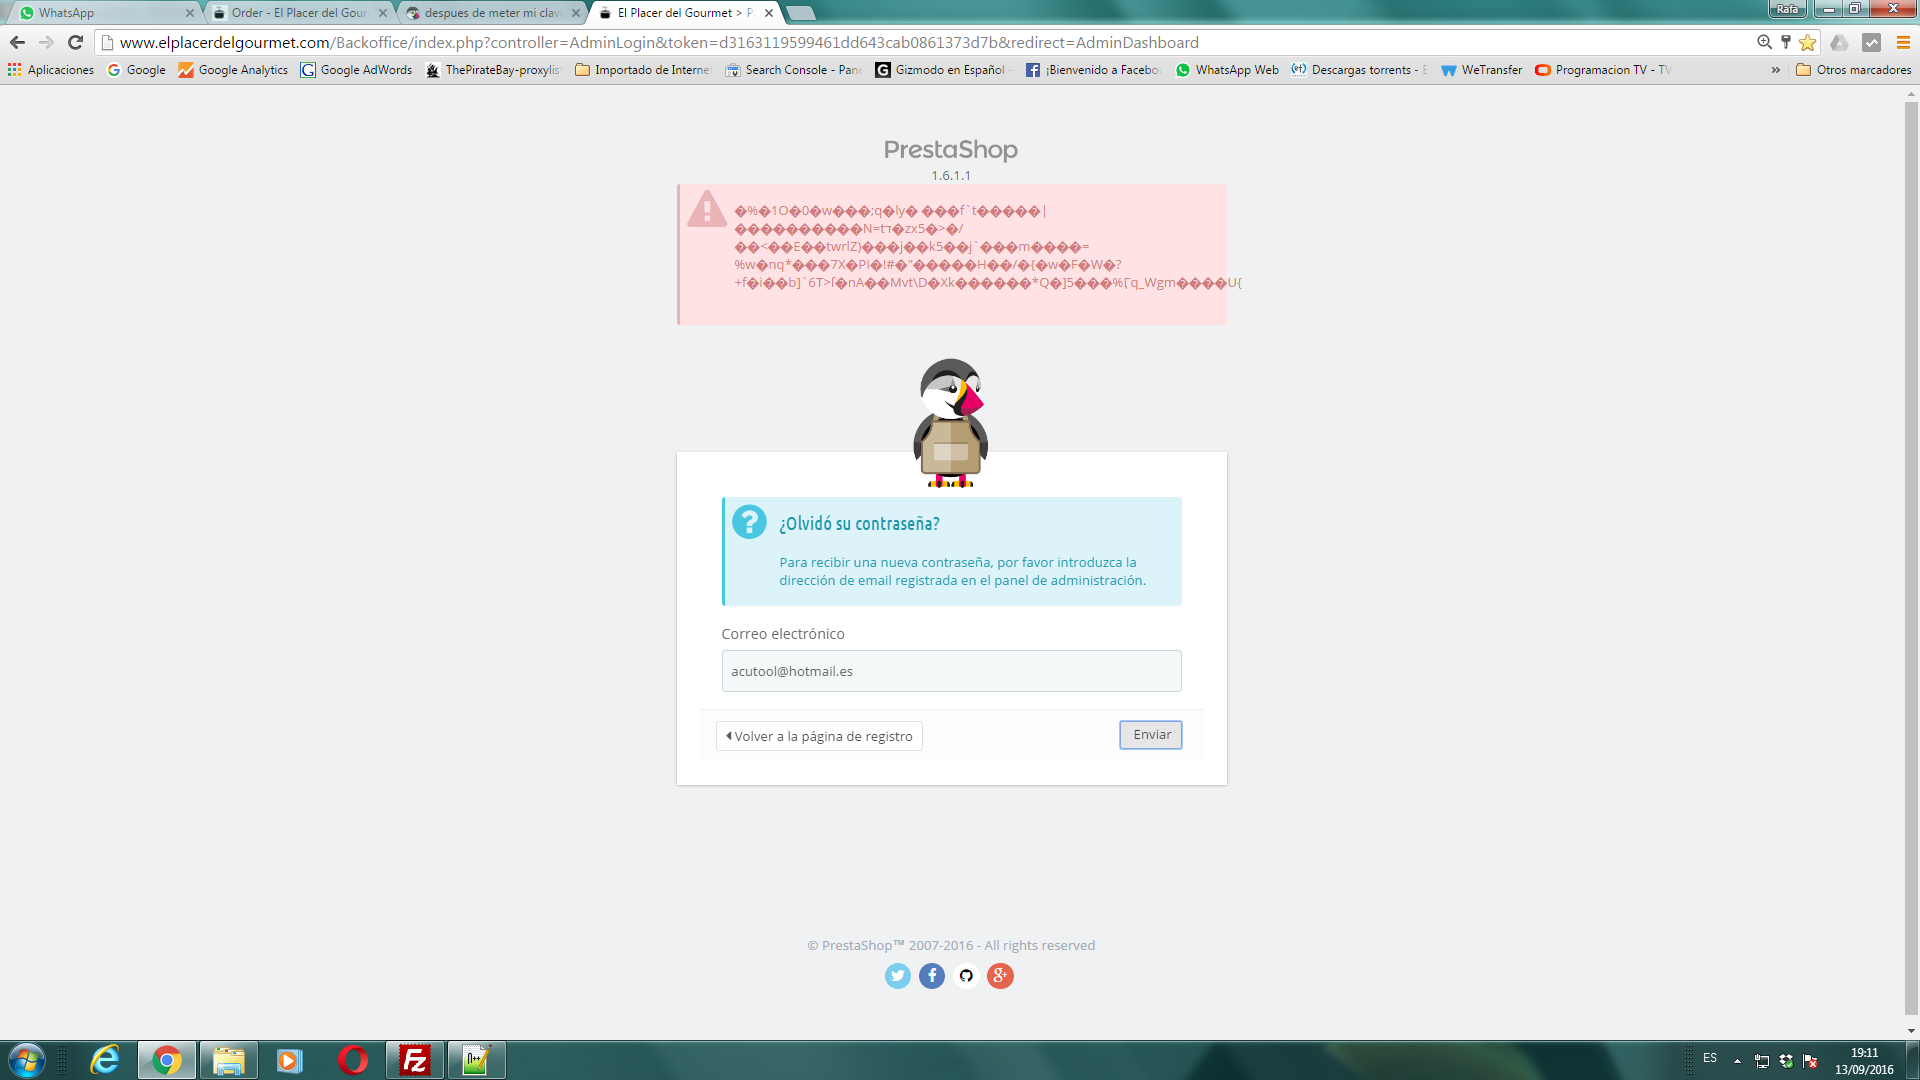
Task: Open Otros marcadores bookmarks folder
Action: tap(1853, 70)
